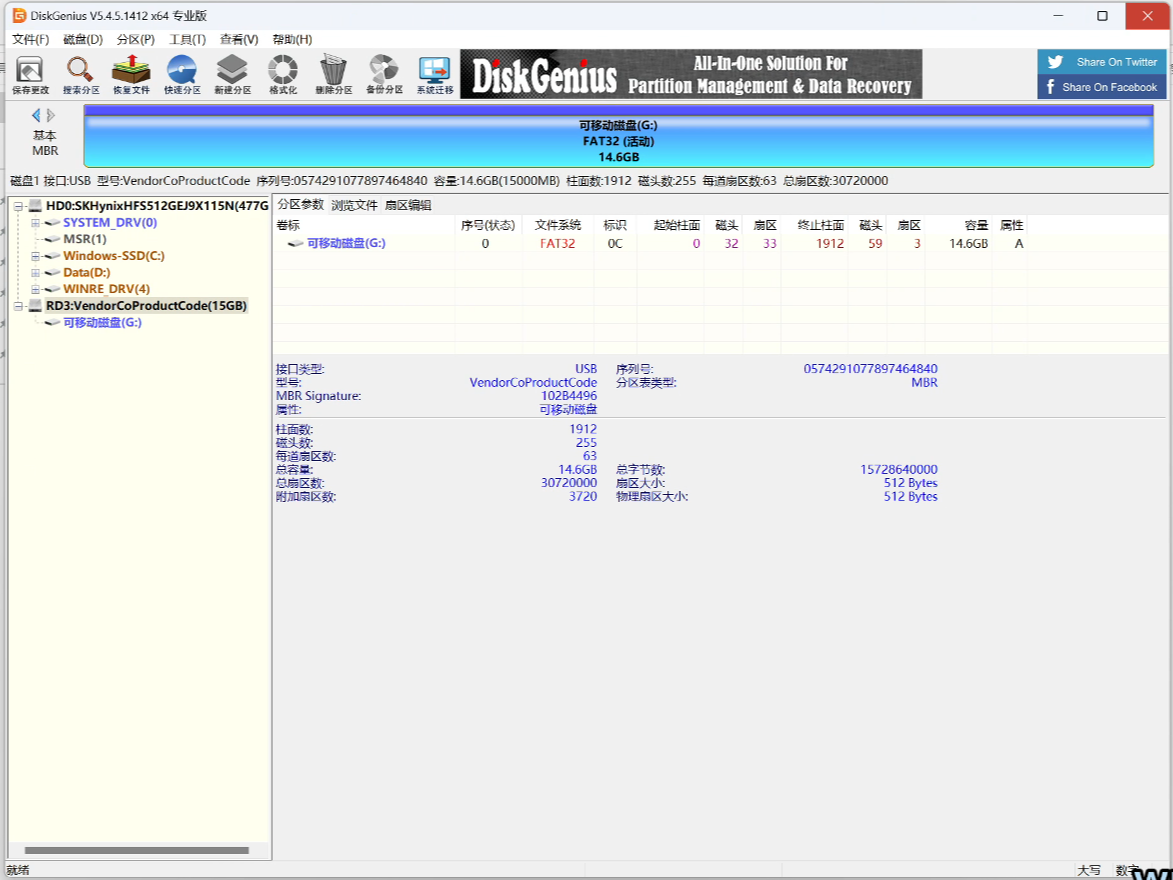Select SYSTEM_DRV(0) partition in tree
The width and height of the screenshot is (1173, 880).
pos(110,223)
